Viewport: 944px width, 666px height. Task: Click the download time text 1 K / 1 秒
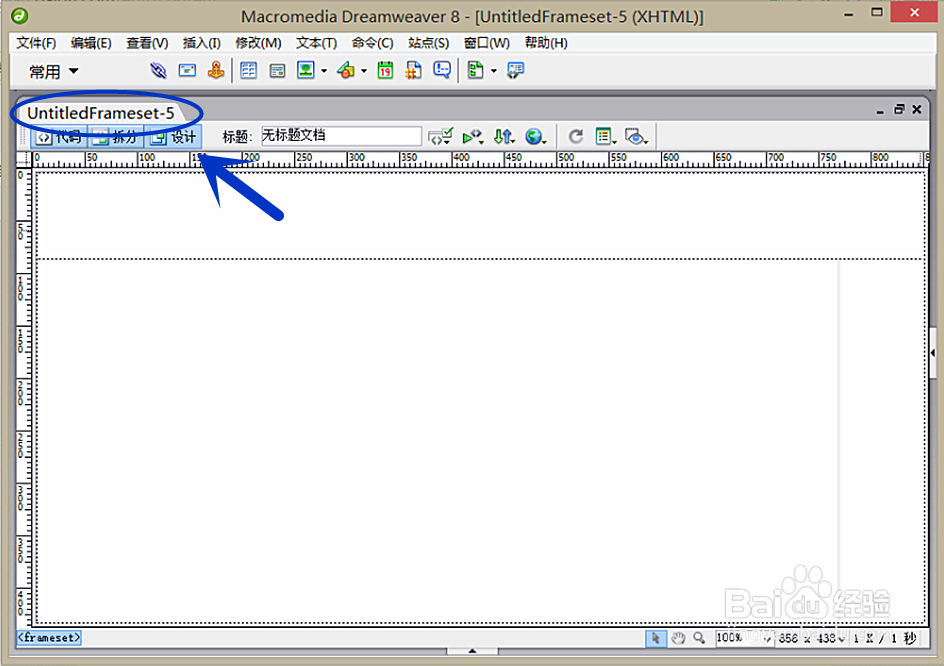(x=884, y=638)
